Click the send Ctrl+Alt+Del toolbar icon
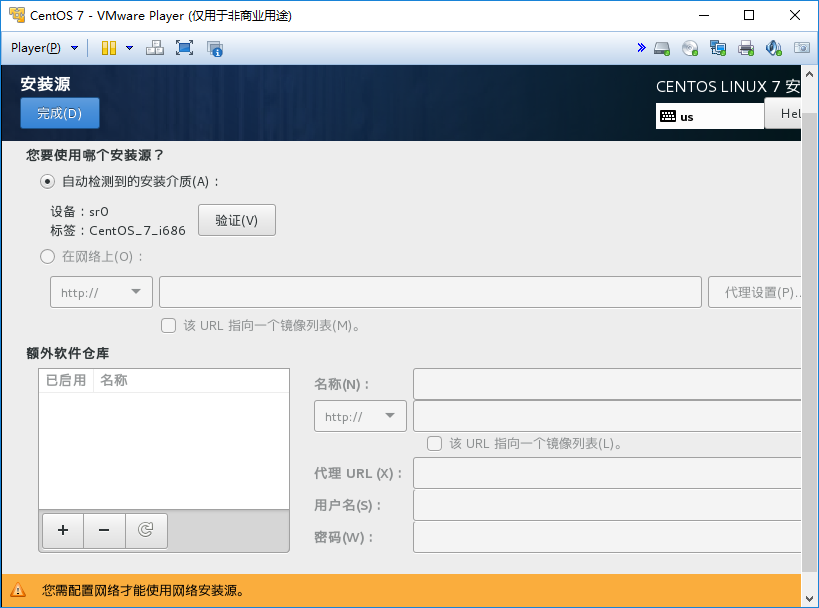Viewport: 819px width, 608px height. [155, 48]
